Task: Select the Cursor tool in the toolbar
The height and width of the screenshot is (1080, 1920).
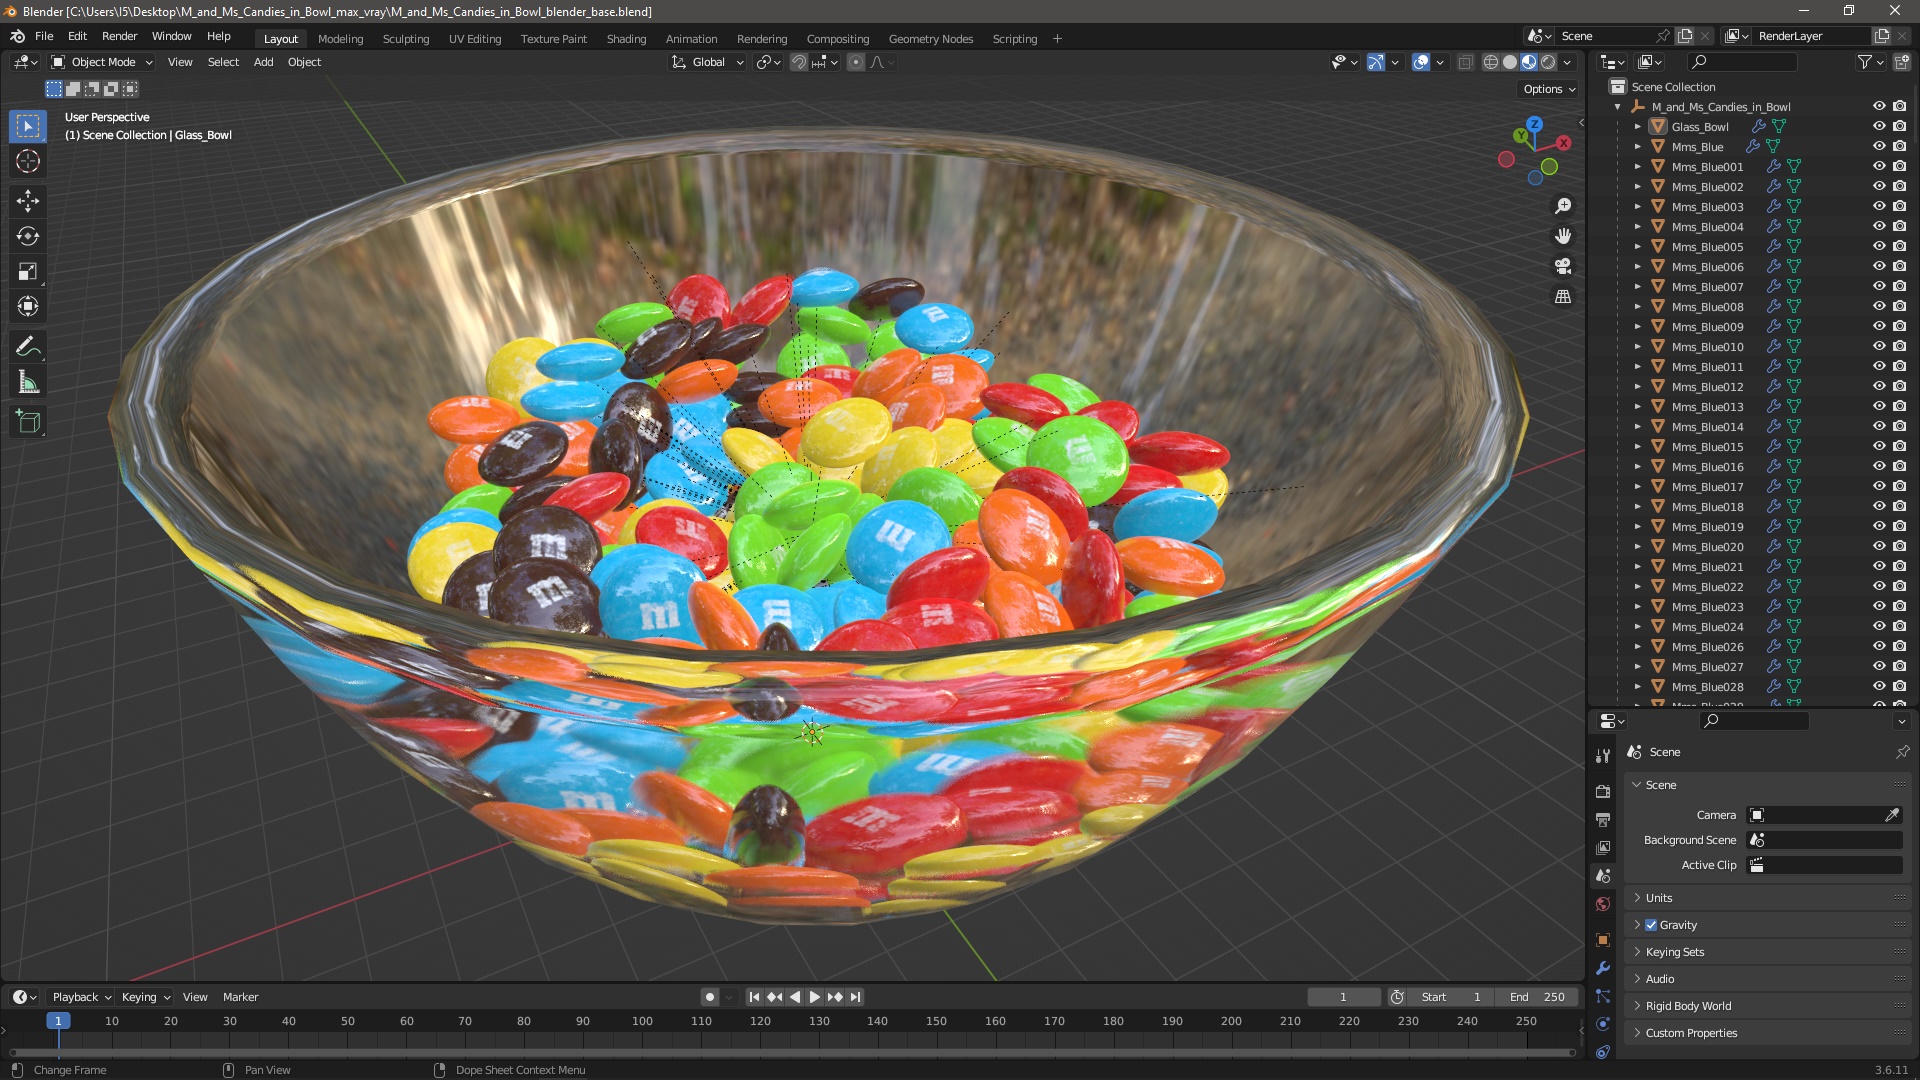Action: click(28, 161)
